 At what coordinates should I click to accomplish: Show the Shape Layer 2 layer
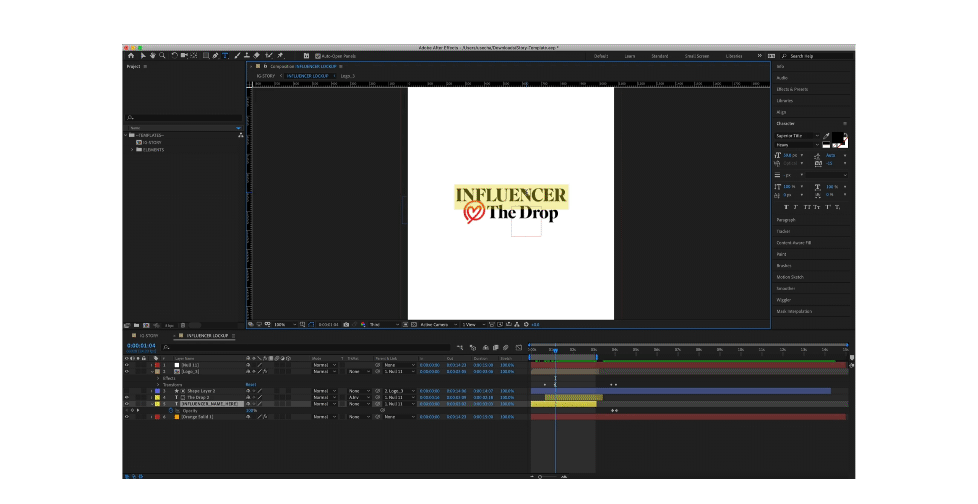[127, 391]
